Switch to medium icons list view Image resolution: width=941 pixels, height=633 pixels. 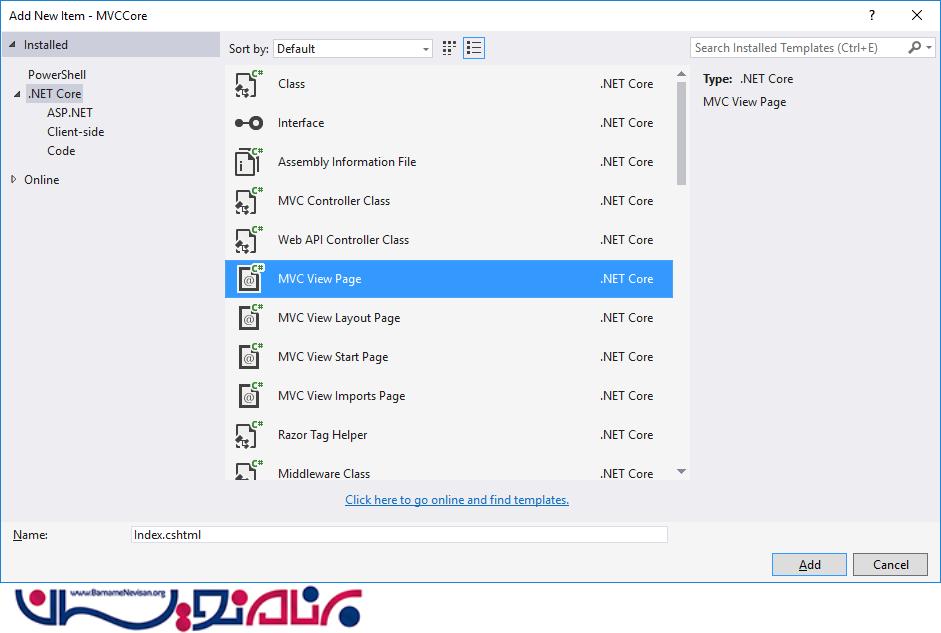point(474,48)
